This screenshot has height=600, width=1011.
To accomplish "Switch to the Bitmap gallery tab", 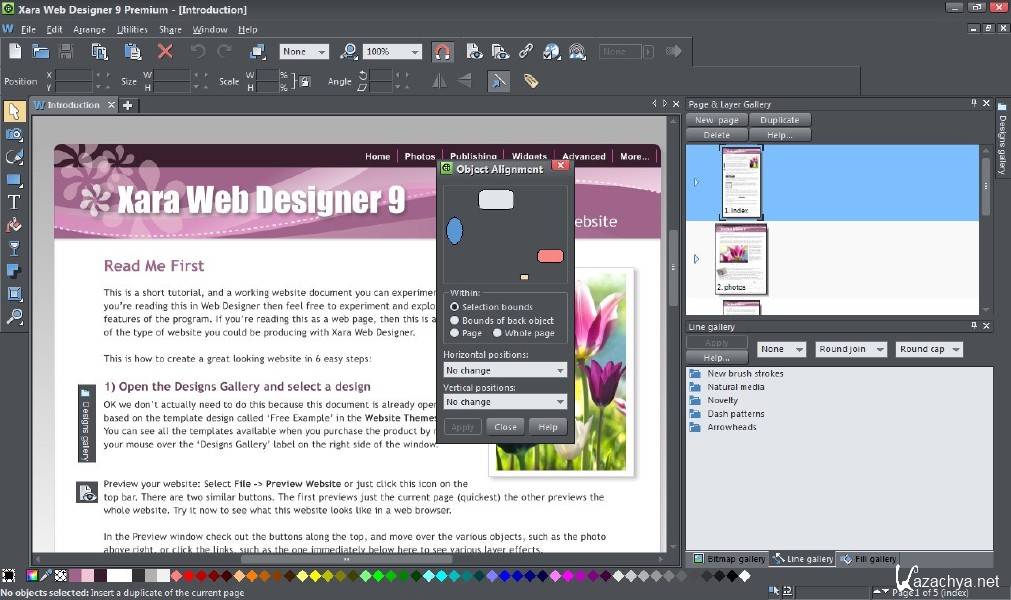I will coord(729,559).
